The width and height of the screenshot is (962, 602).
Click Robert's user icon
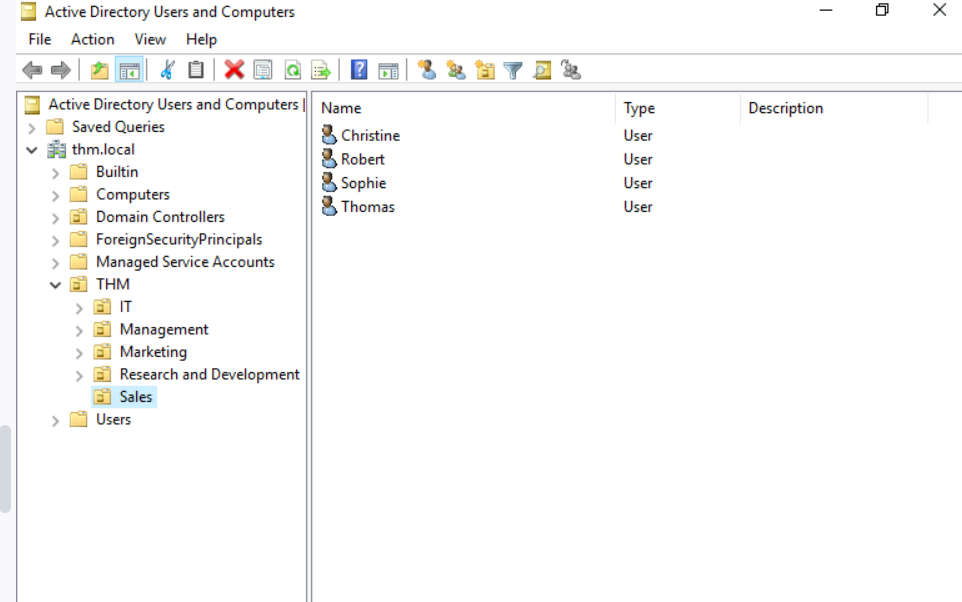[x=329, y=159]
